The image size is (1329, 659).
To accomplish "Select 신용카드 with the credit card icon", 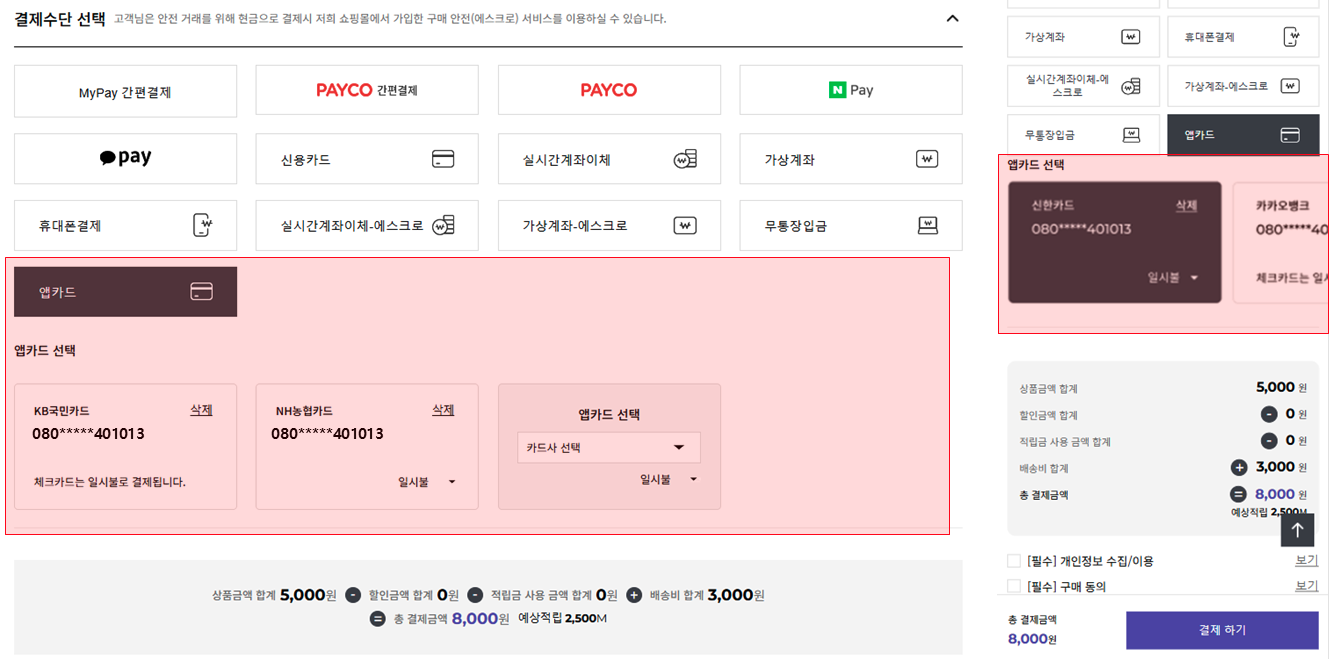I will coord(367,159).
